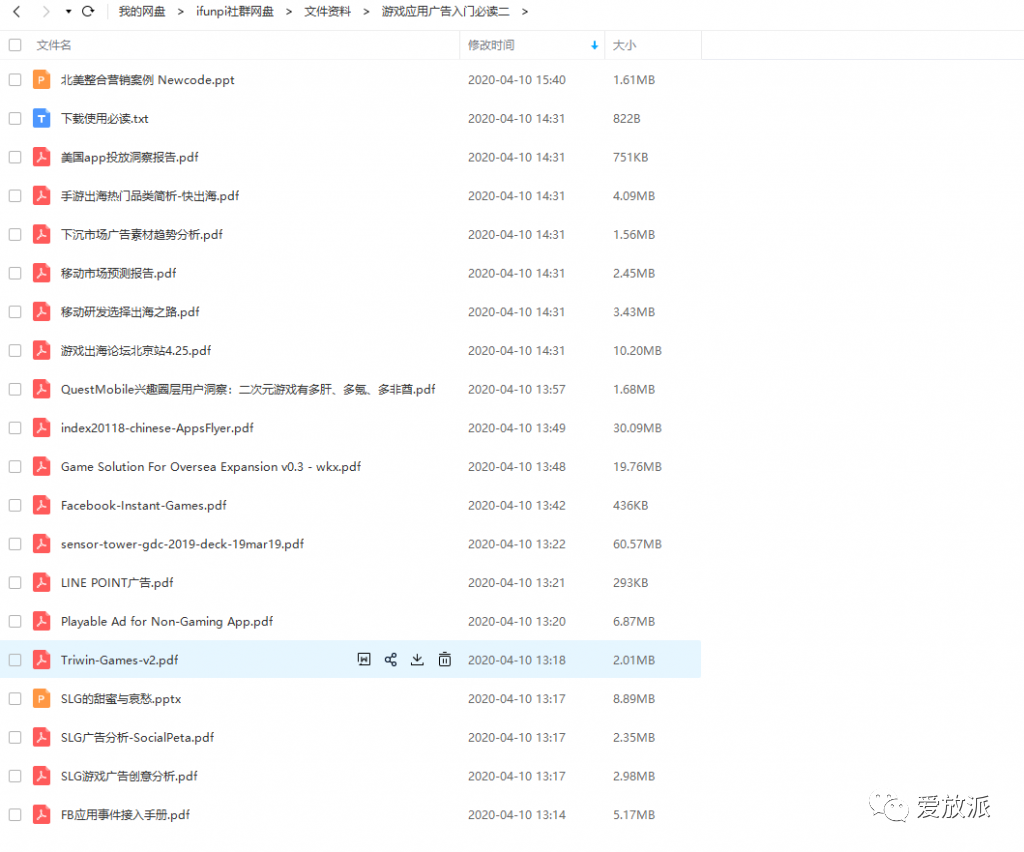This screenshot has width=1024, height=852.
Task: Open the file 北美整合营销案例 Newcode.ppt
Action: tap(148, 80)
